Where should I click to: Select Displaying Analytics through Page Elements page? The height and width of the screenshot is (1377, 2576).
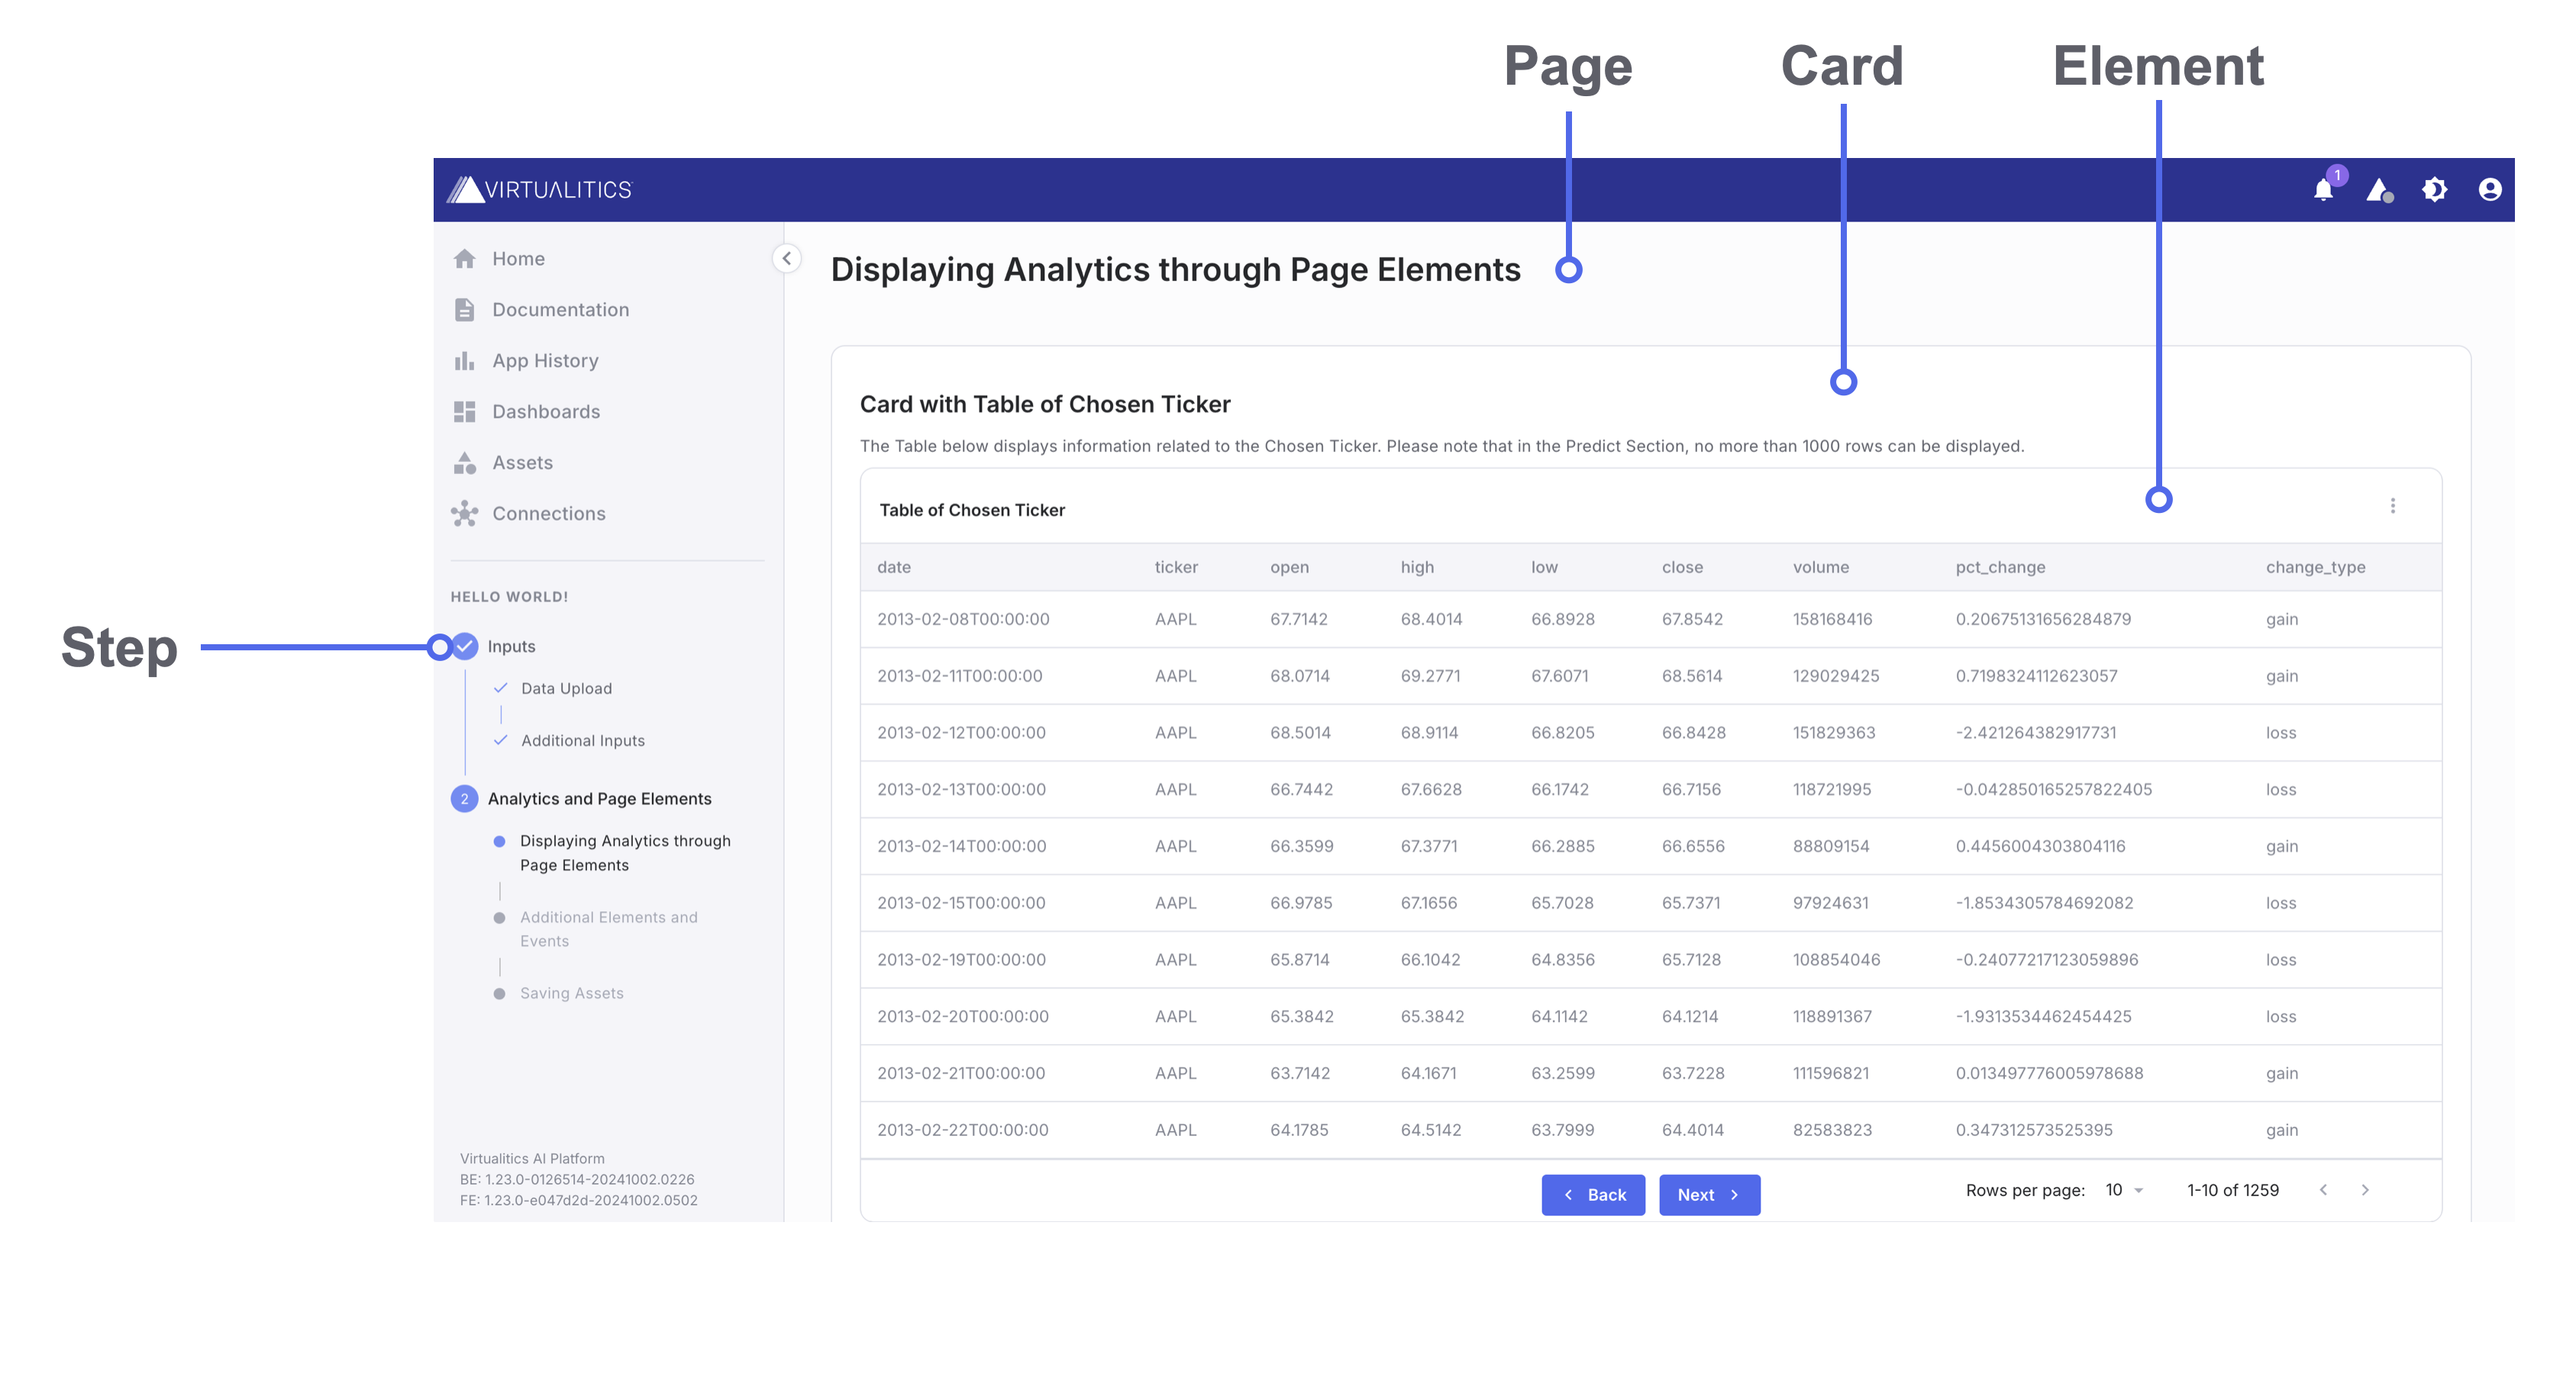point(625,853)
